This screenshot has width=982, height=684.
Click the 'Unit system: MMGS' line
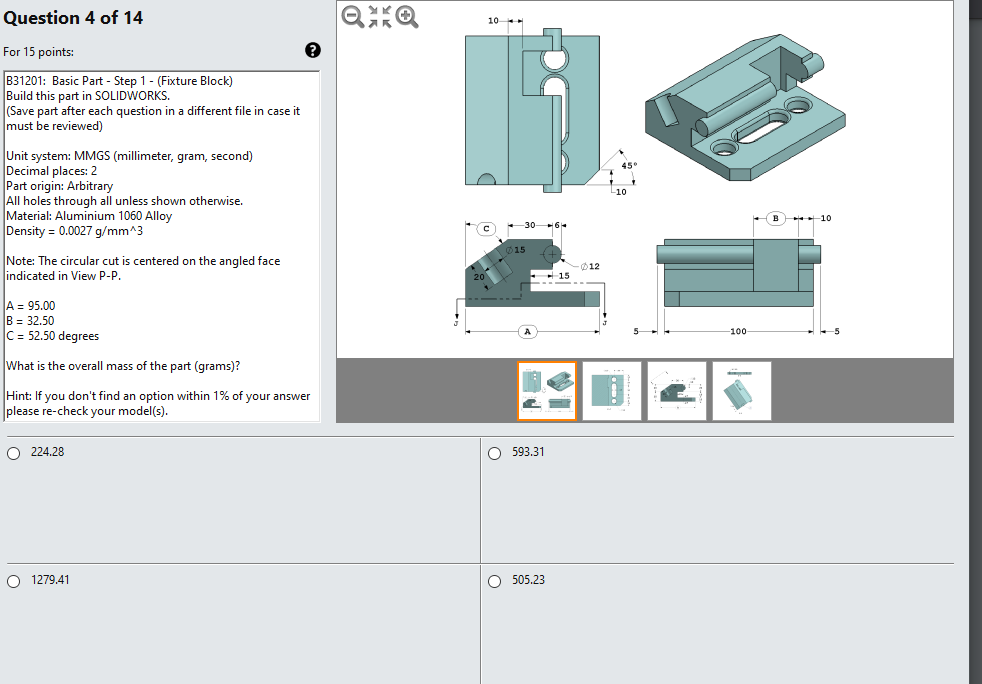point(130,155)
